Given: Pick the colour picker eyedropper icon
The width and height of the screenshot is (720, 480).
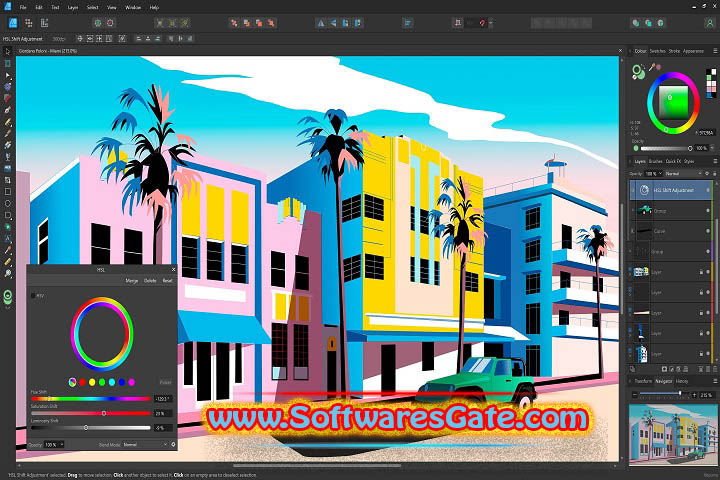Looking at the screenshot, I should pos(652,68).
